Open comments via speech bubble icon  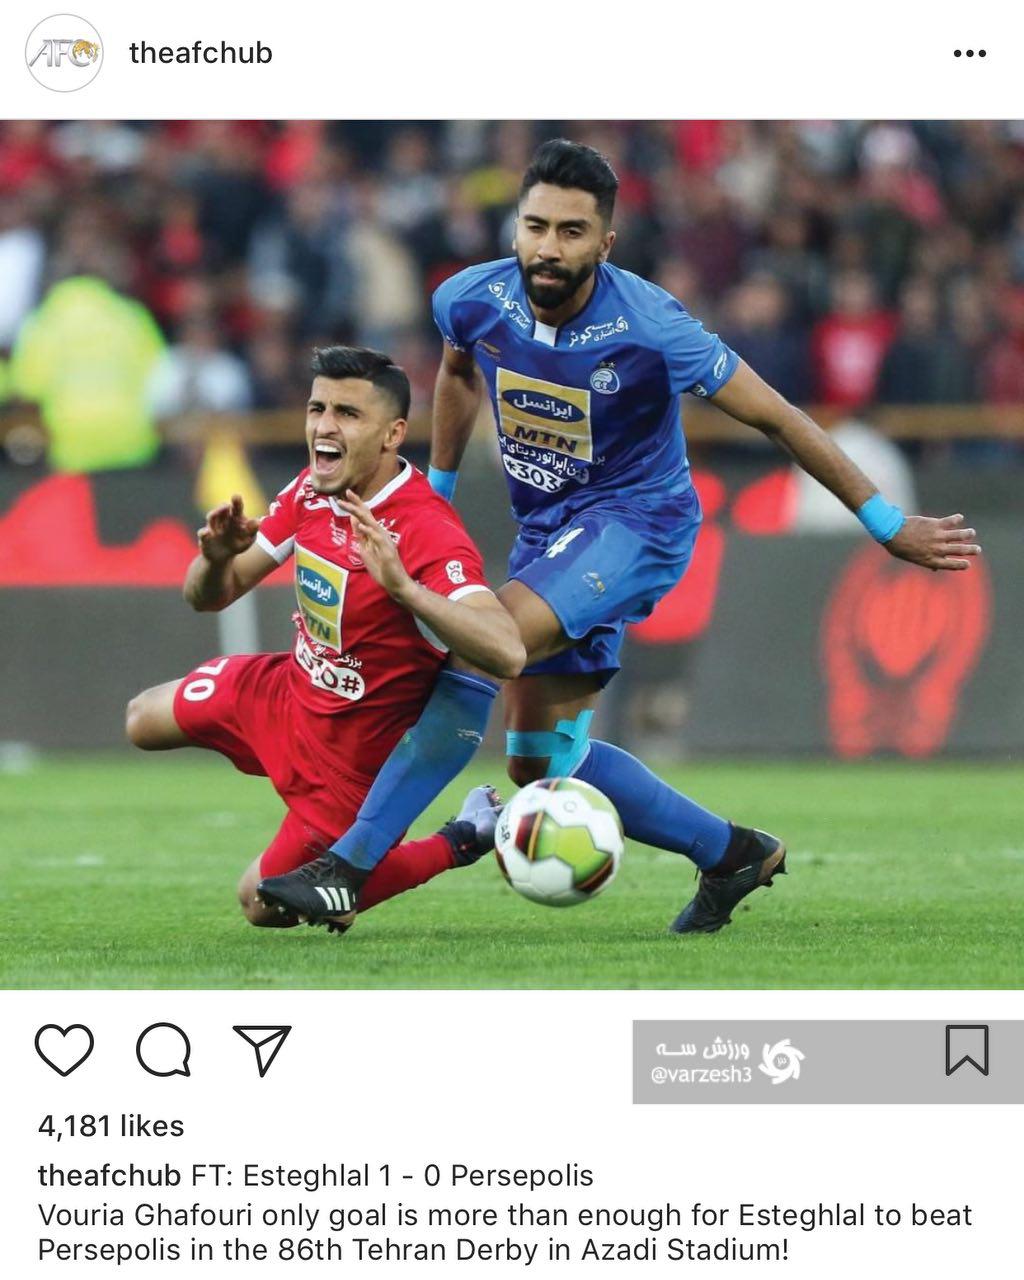(x=164, y=1050)
